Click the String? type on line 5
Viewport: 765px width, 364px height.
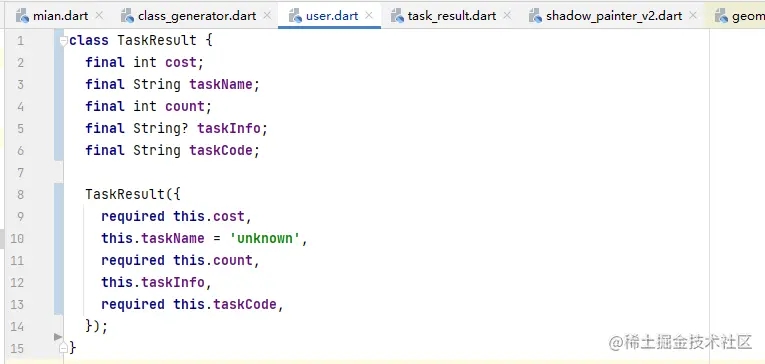coord(161,128)
